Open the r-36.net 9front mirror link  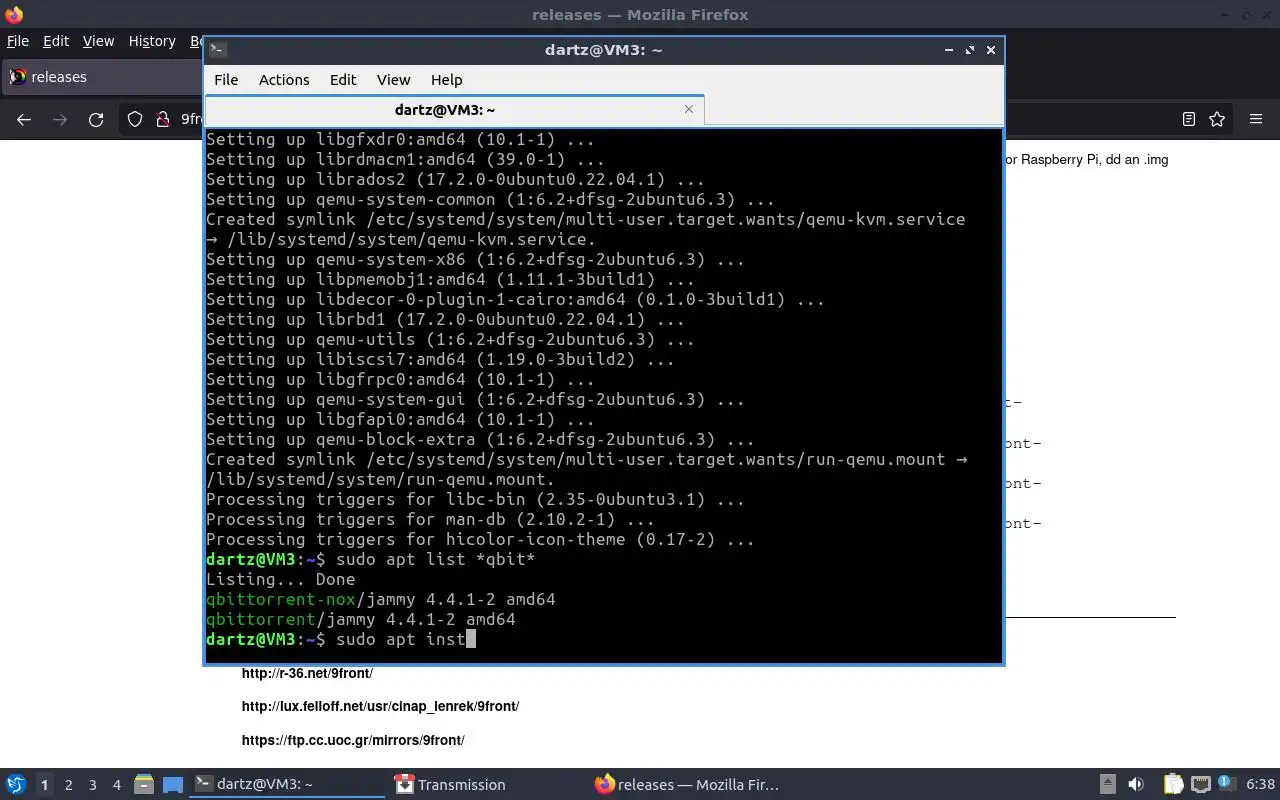tap(307, 673)
